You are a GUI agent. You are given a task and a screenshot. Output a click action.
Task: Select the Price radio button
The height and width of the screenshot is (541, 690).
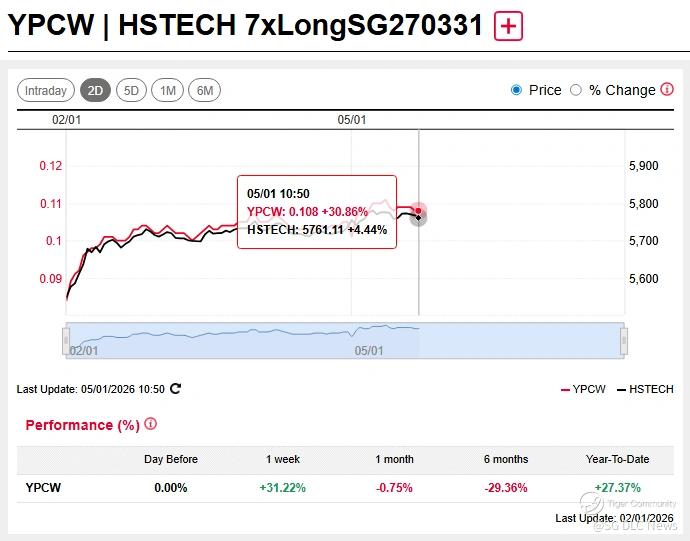[516, 90]
